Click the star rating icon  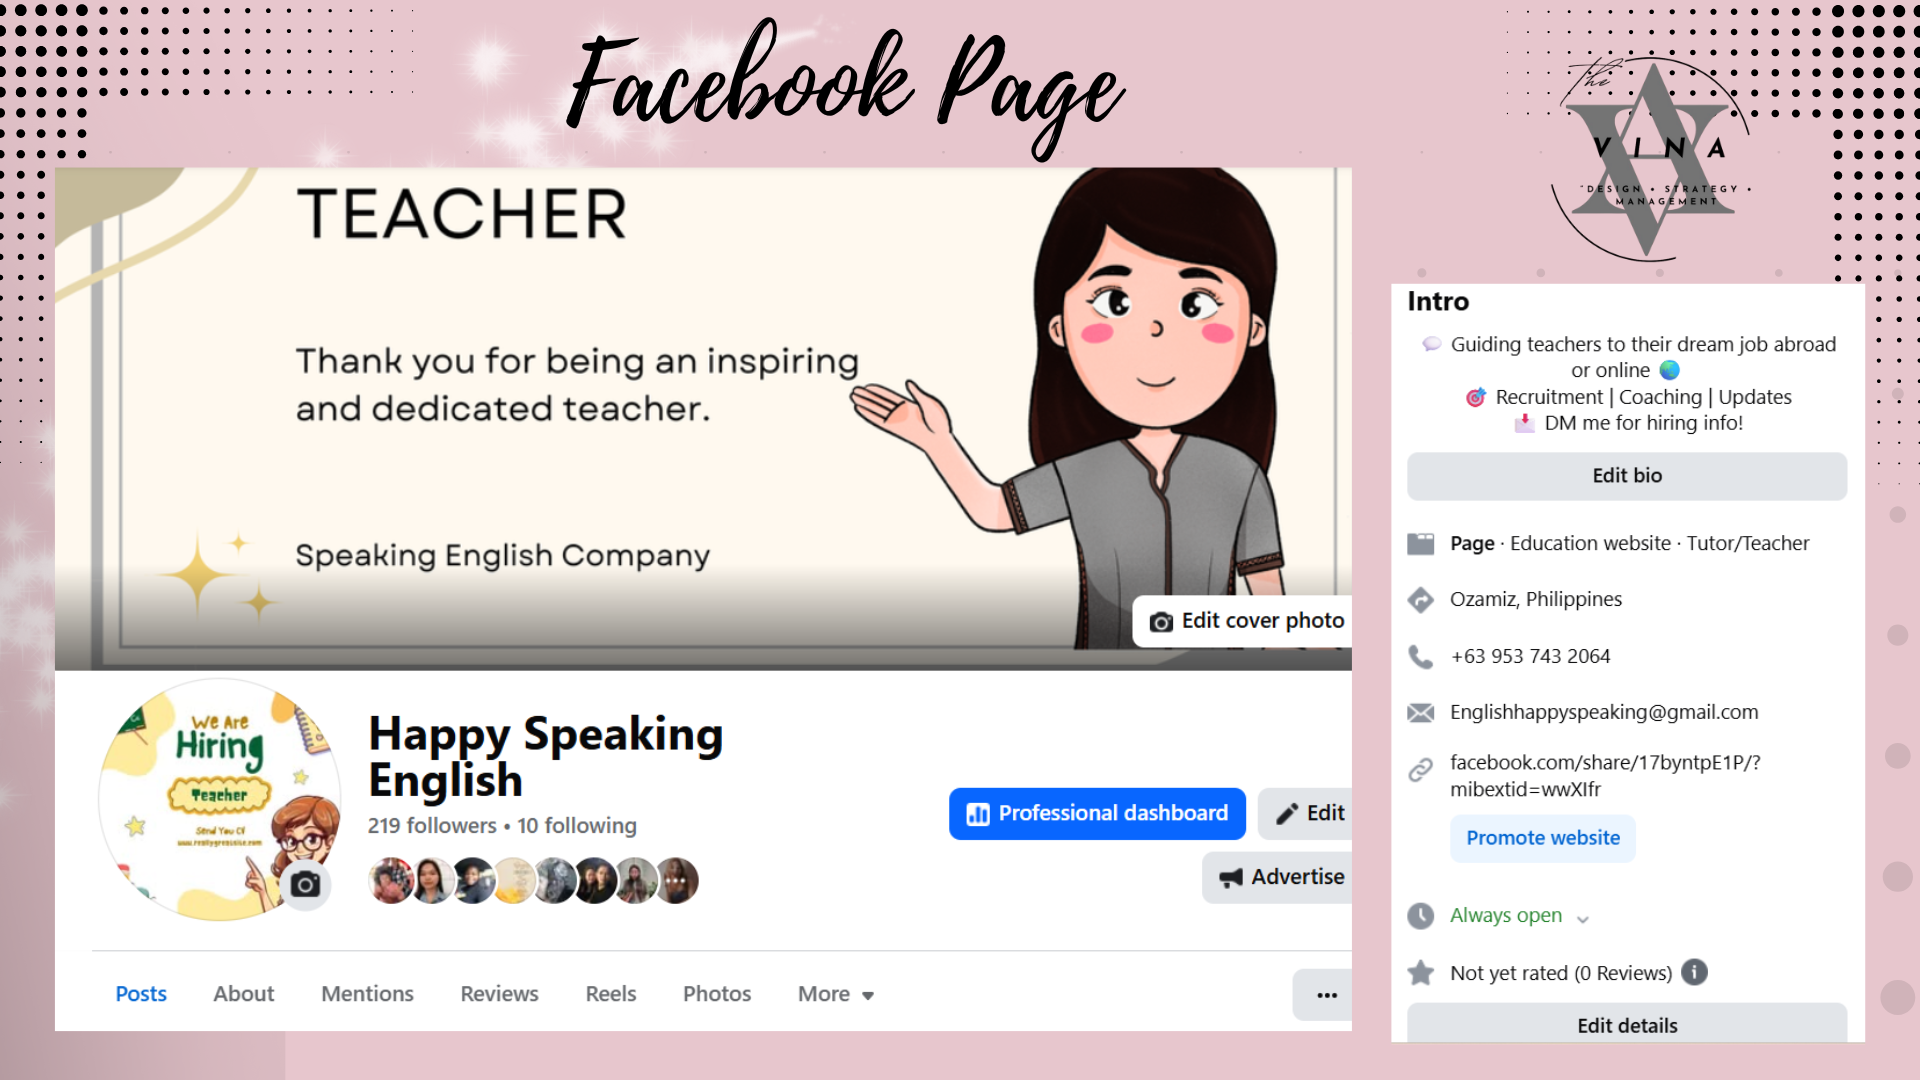click(1420, 973)
